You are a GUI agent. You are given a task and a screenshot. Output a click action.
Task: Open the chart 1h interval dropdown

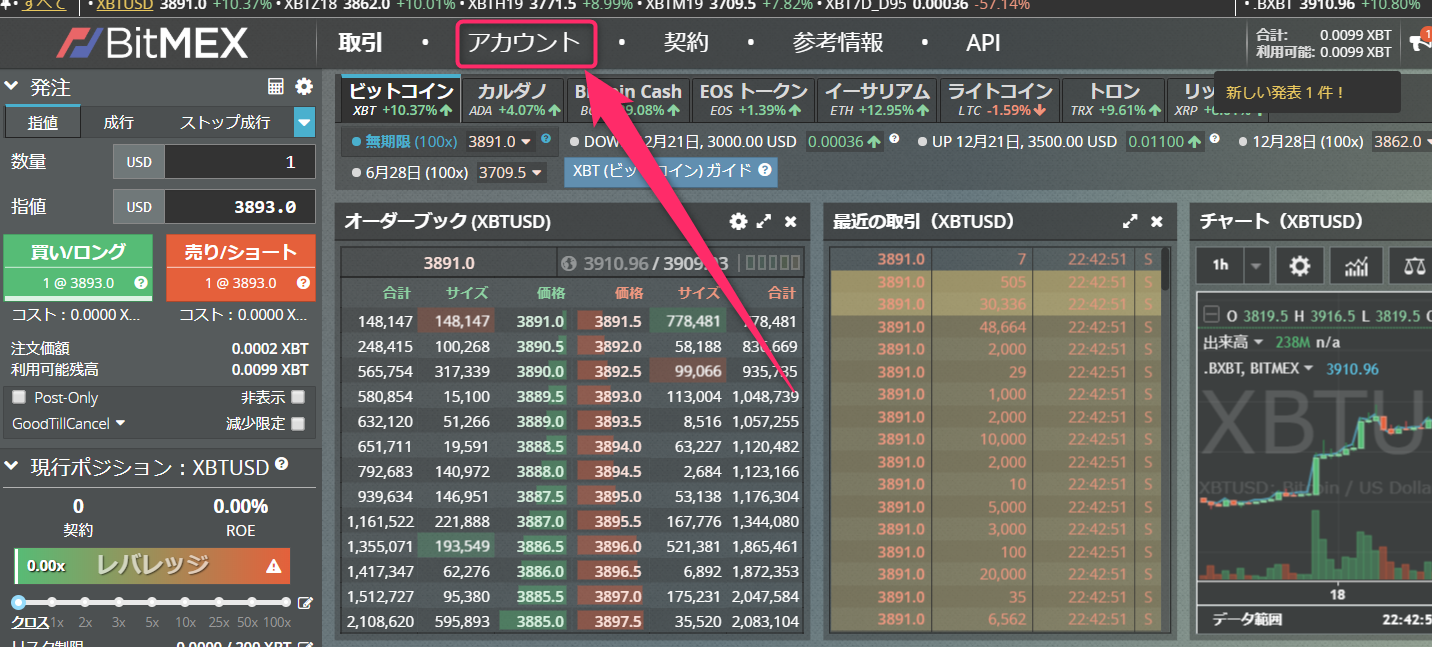point(1255,266)
